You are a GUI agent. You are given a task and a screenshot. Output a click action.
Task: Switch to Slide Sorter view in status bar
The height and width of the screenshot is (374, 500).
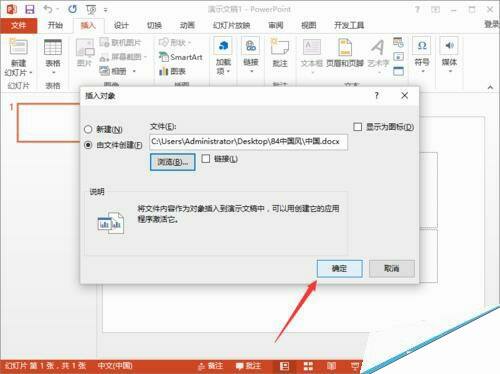pyautogui.click(x=308, y=366)
